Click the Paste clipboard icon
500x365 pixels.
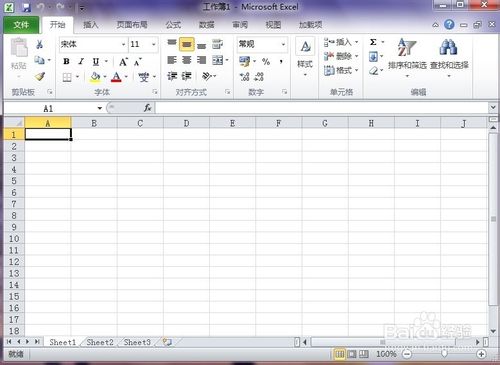pos(19,47)
